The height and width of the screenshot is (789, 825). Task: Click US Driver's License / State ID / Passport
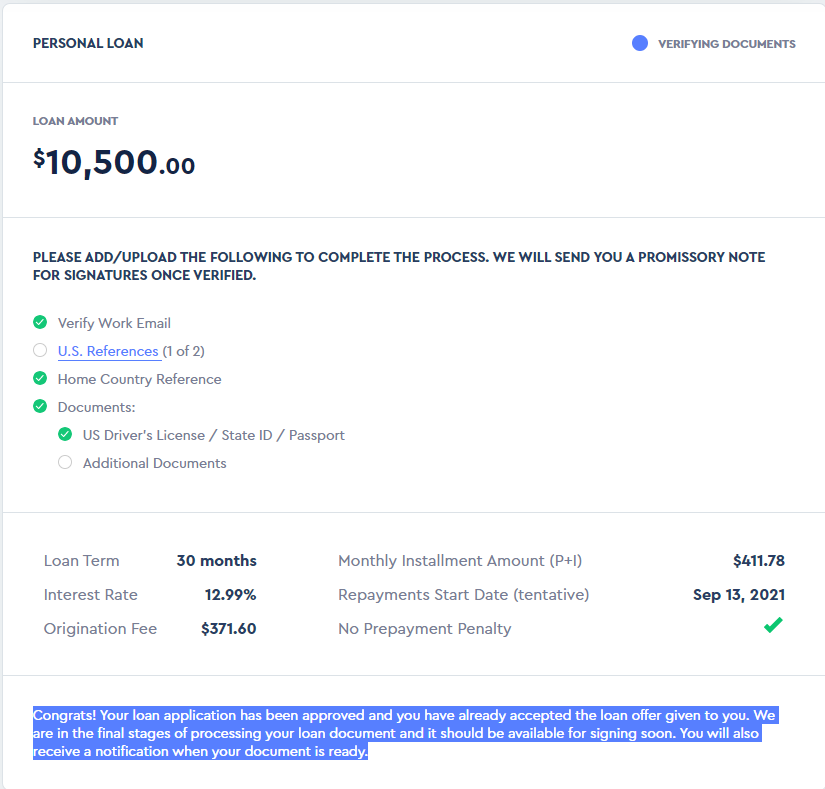point(214,435)
